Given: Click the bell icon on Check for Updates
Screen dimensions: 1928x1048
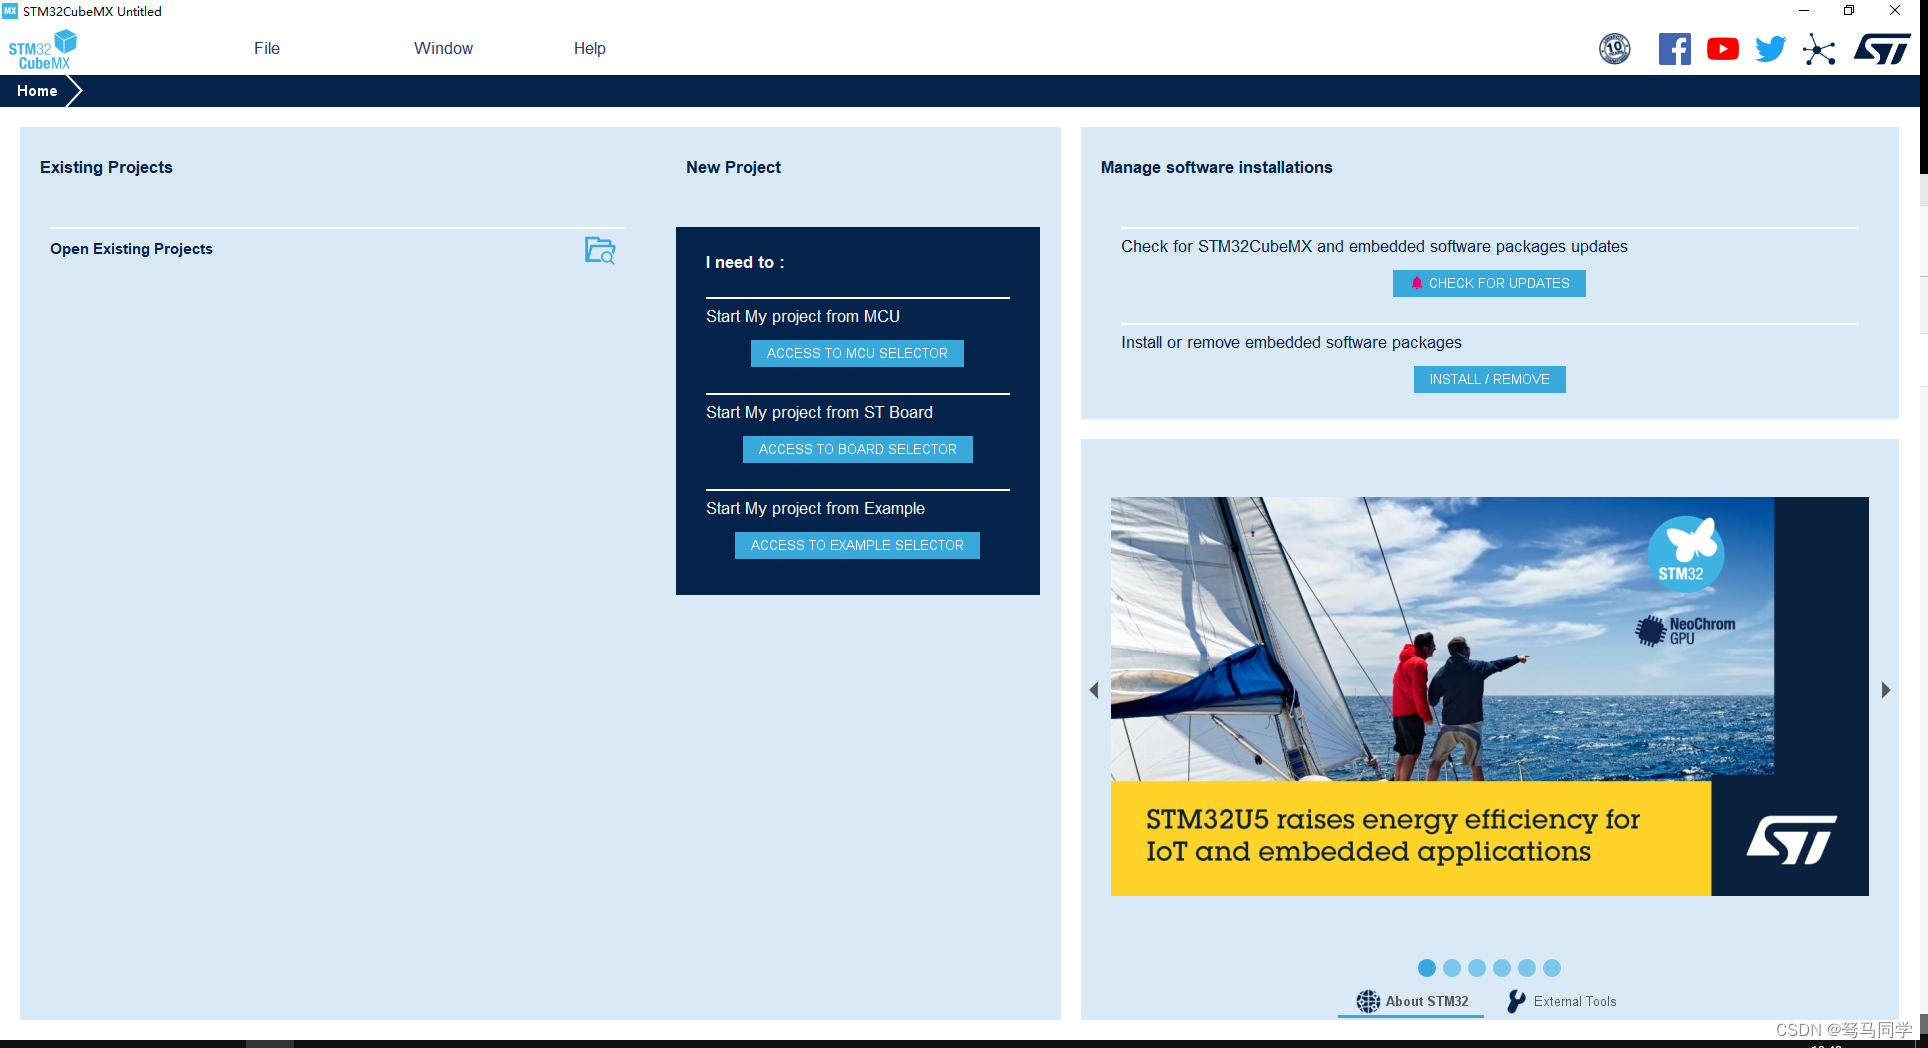Looking at the screenshot, I should 1416,283.
